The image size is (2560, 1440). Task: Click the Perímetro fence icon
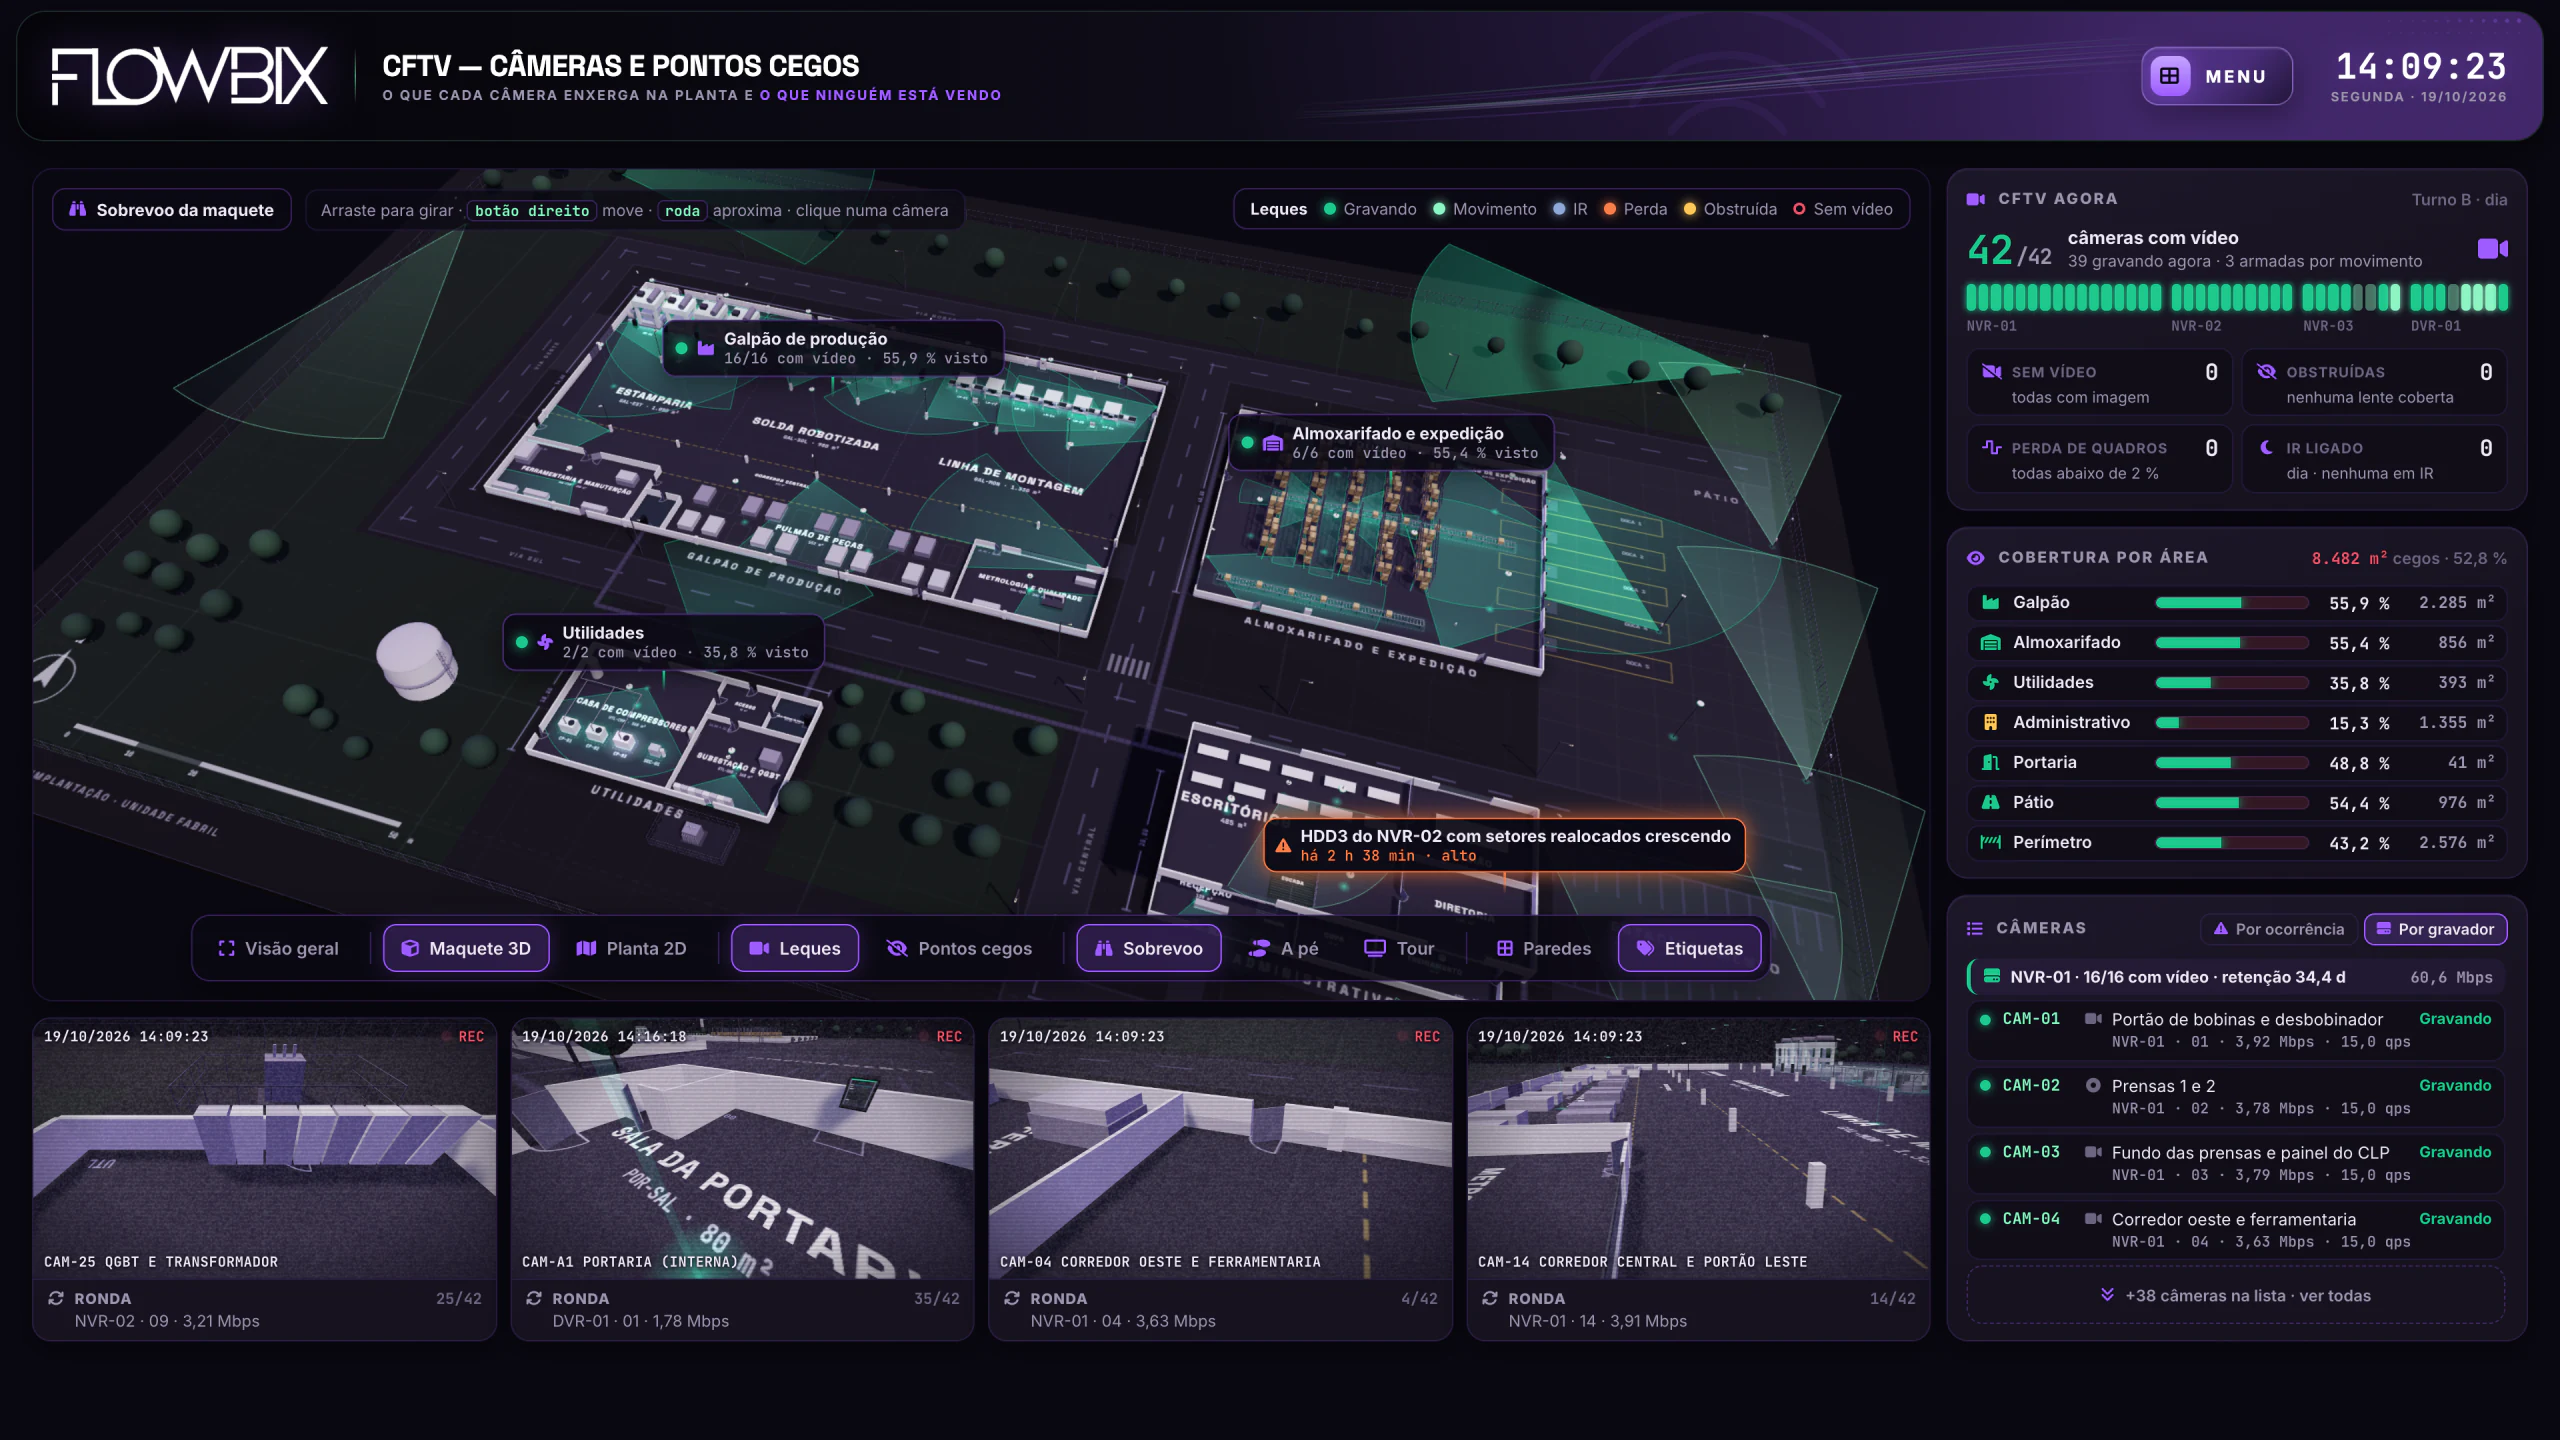click(1990, 842)
